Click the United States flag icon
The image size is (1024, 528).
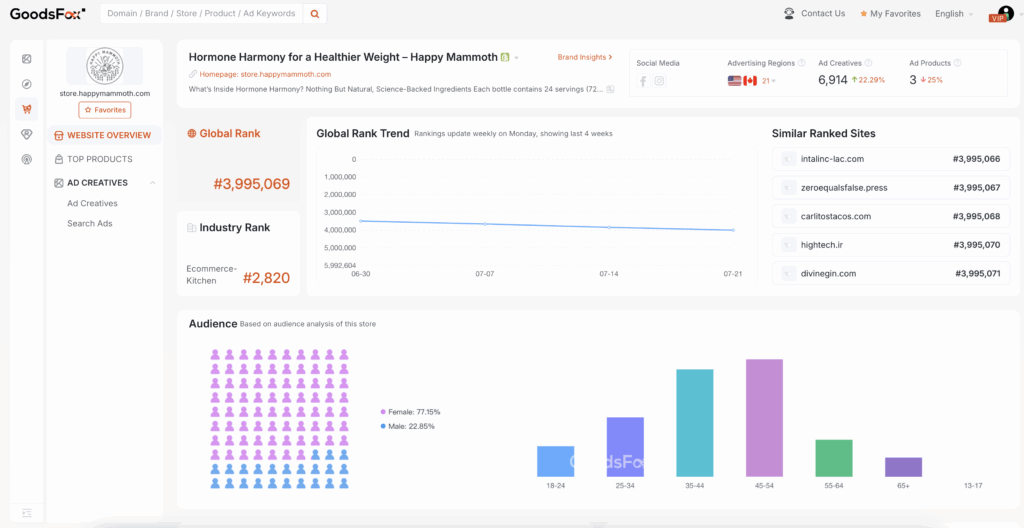(x=734, y=81)
